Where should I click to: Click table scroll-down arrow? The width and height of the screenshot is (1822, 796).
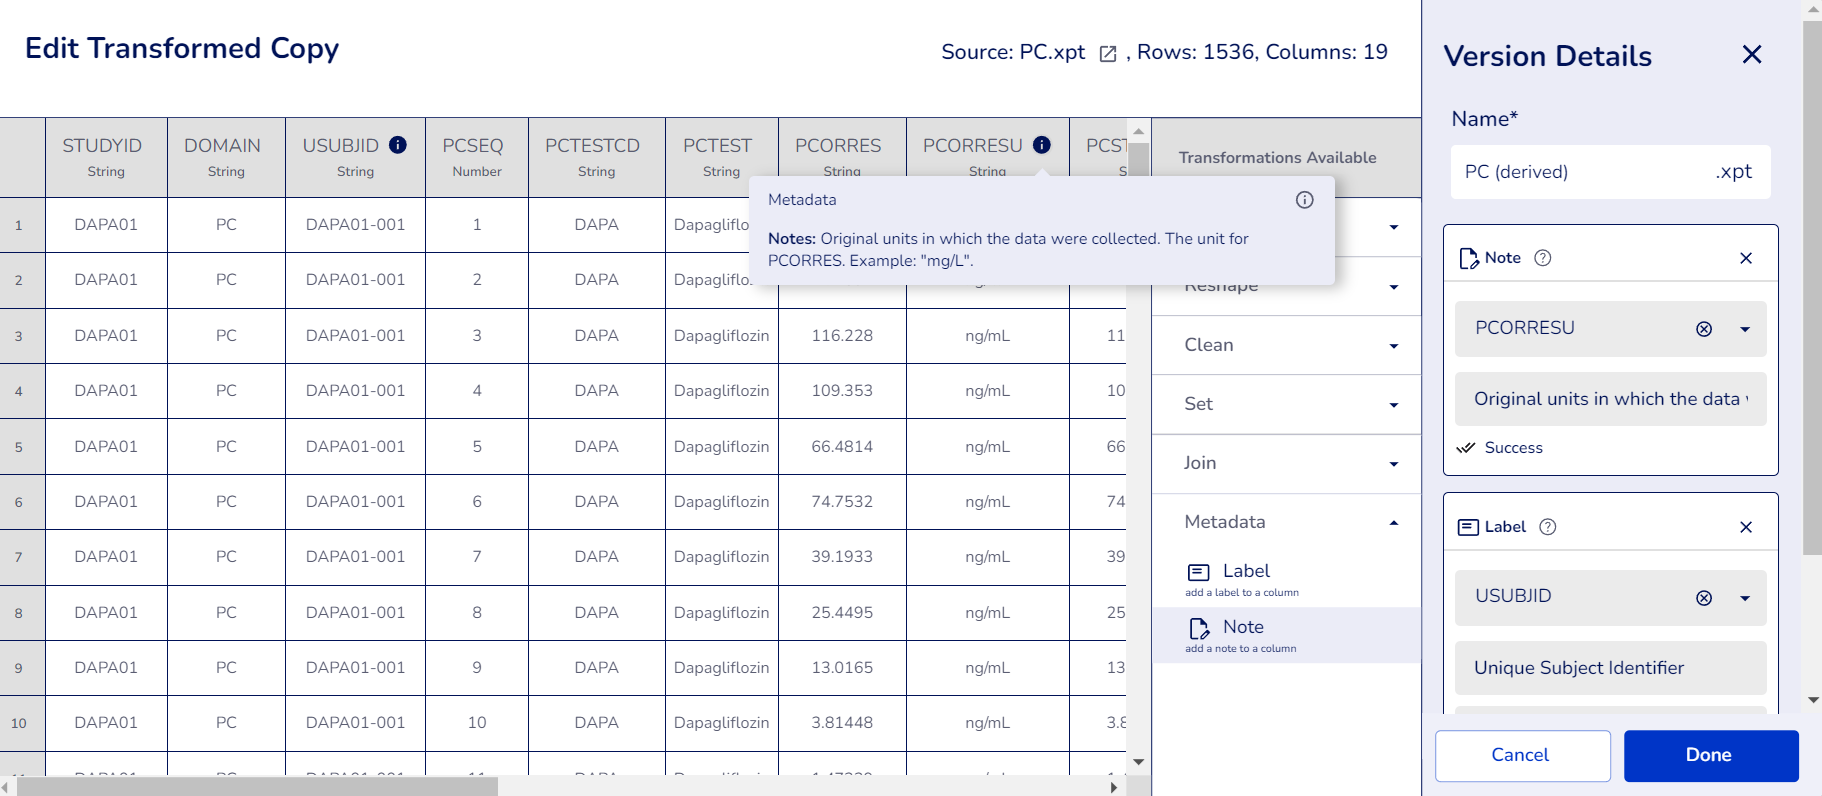(1138, 762)
